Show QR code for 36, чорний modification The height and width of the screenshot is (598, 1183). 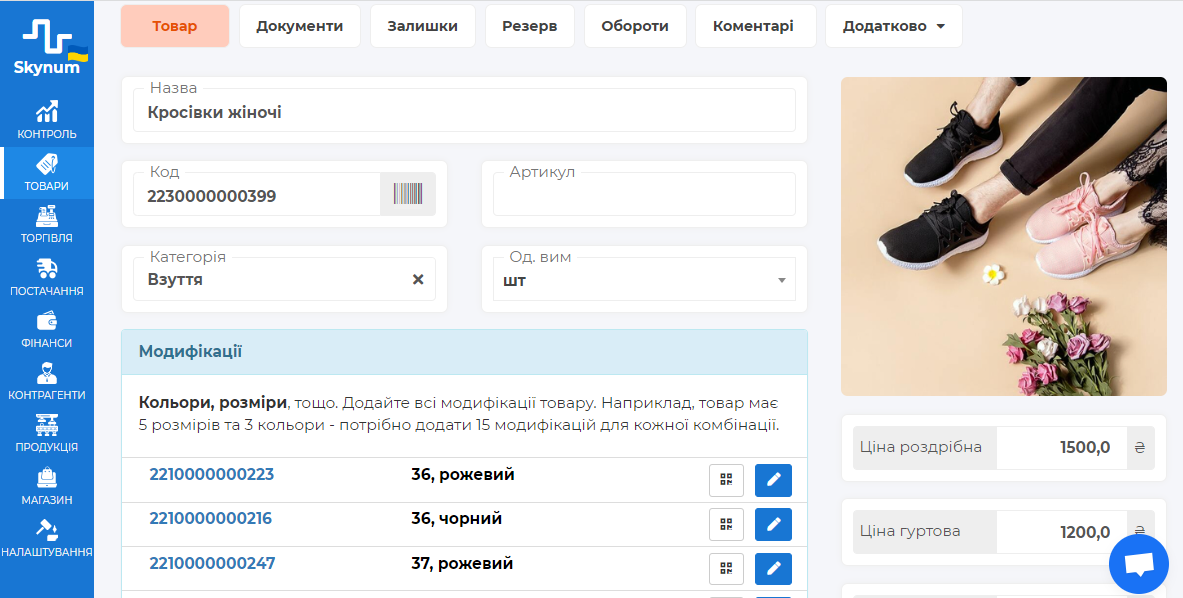[727, 525]
